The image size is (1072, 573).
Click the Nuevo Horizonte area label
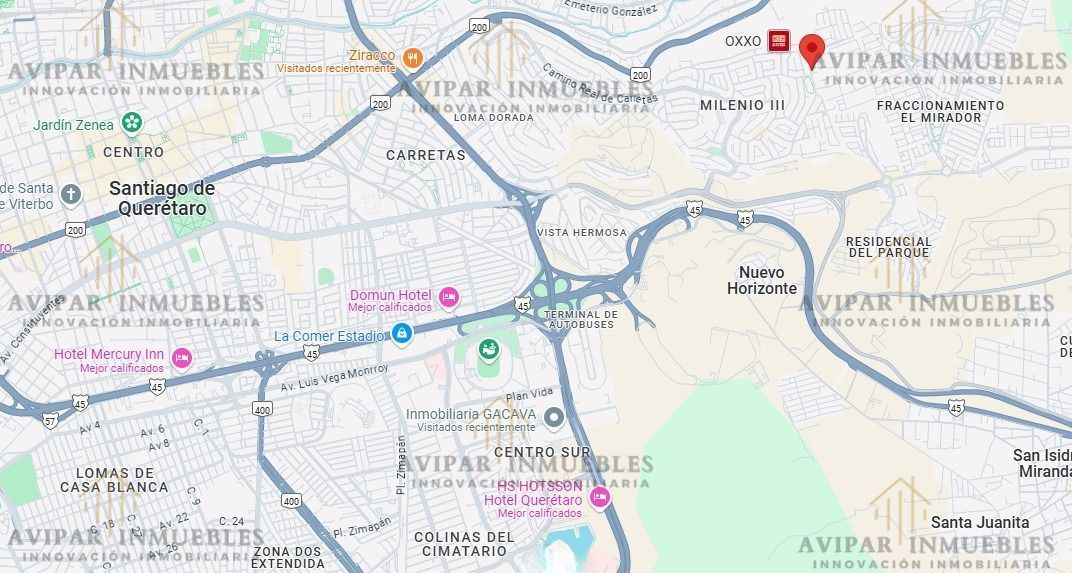click(x=762, y=280)
